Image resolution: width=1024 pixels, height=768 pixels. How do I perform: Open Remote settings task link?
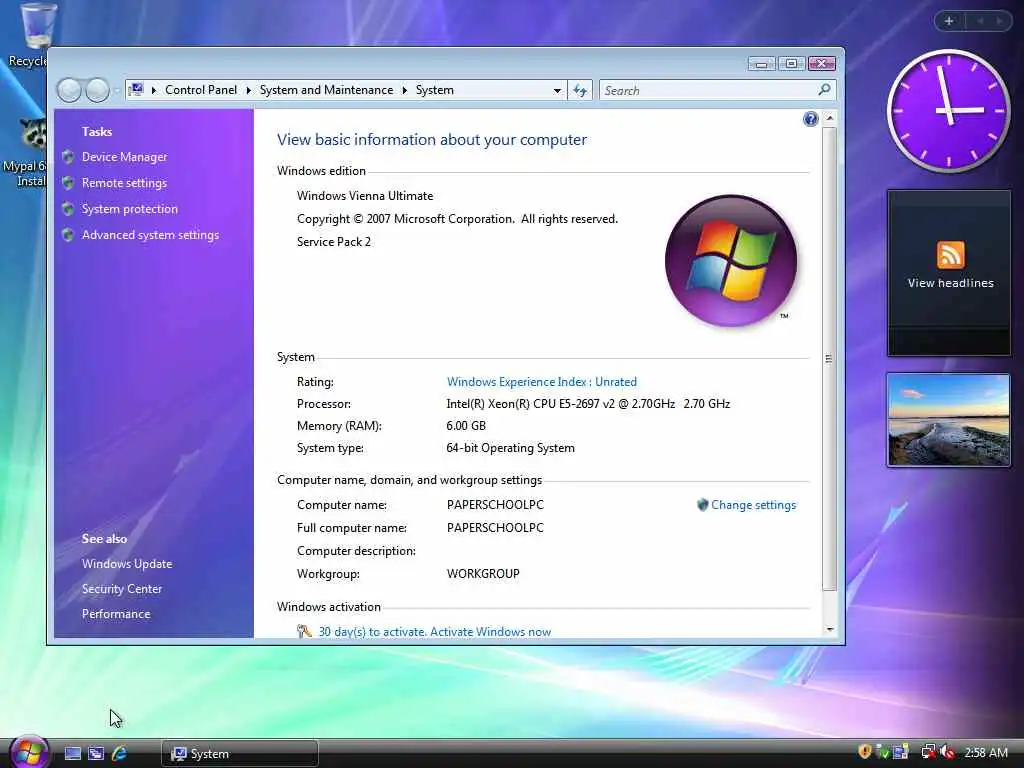(x=124, y=183)
